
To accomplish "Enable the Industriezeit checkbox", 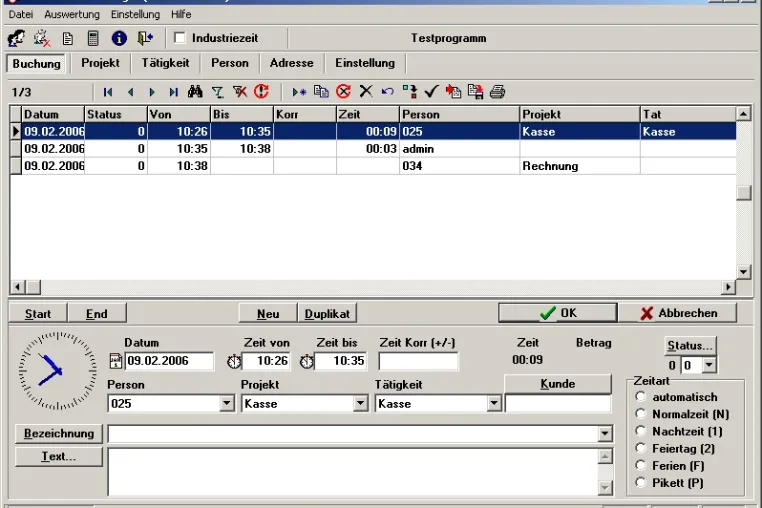I will point(180,37).
